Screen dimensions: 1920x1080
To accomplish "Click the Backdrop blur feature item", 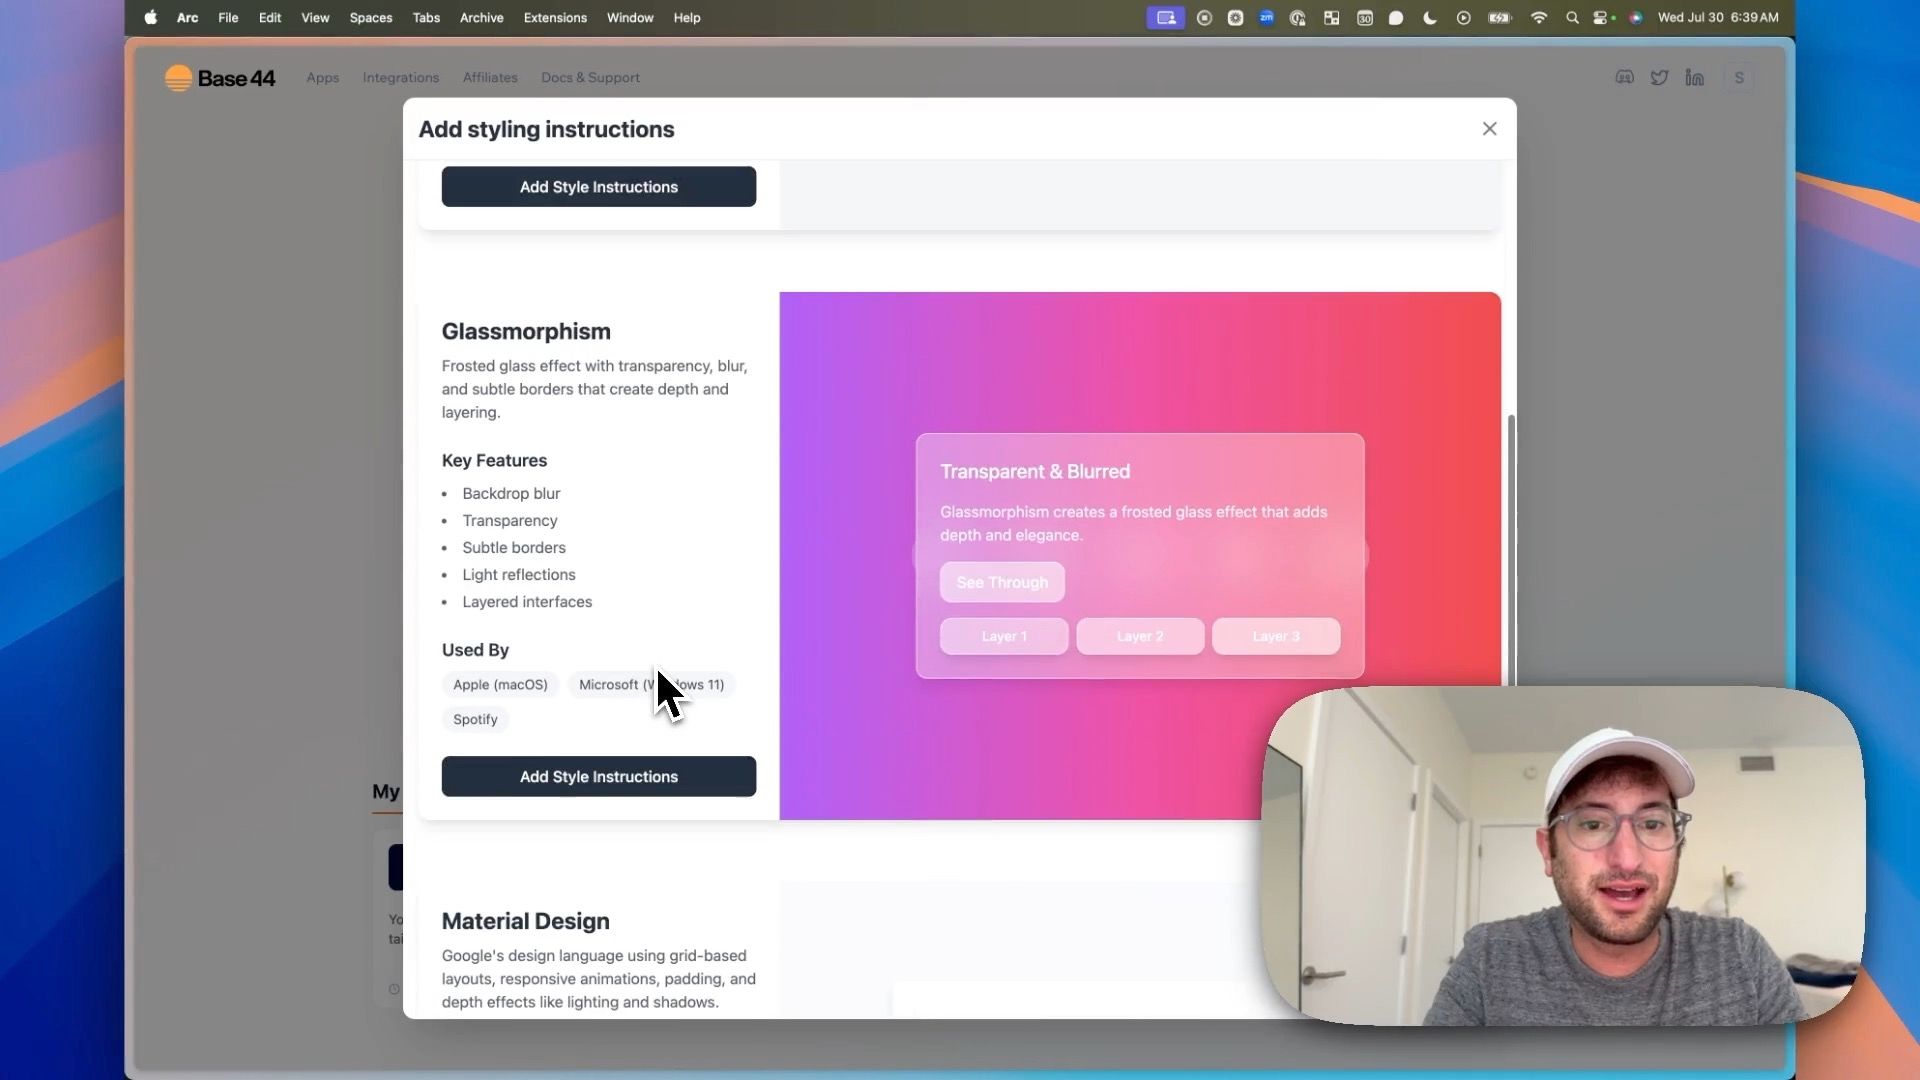I will [x=511, y=494].
